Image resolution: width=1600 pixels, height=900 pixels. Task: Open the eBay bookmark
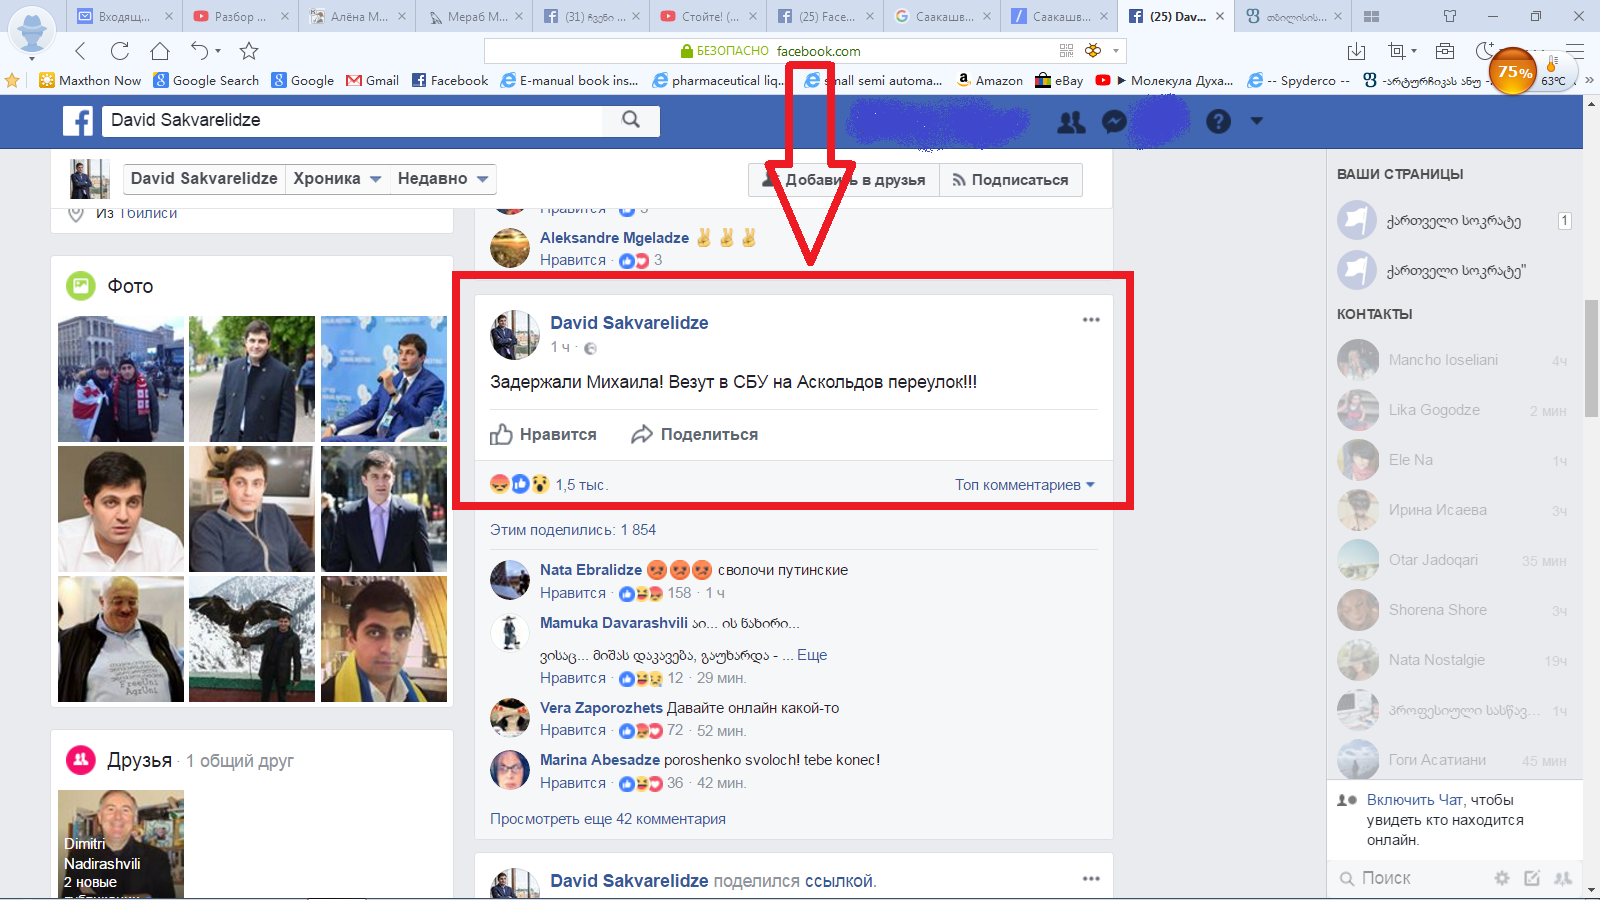tap(1059, 80)
